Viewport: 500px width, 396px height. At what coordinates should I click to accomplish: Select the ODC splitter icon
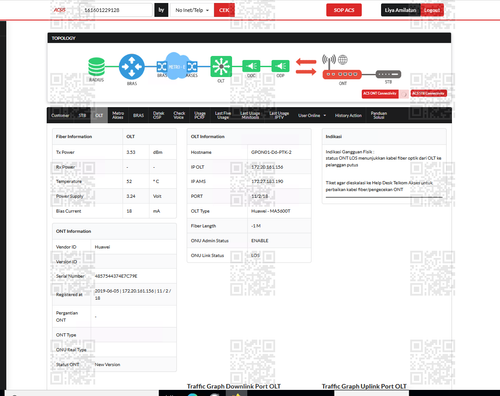(251, 66)
